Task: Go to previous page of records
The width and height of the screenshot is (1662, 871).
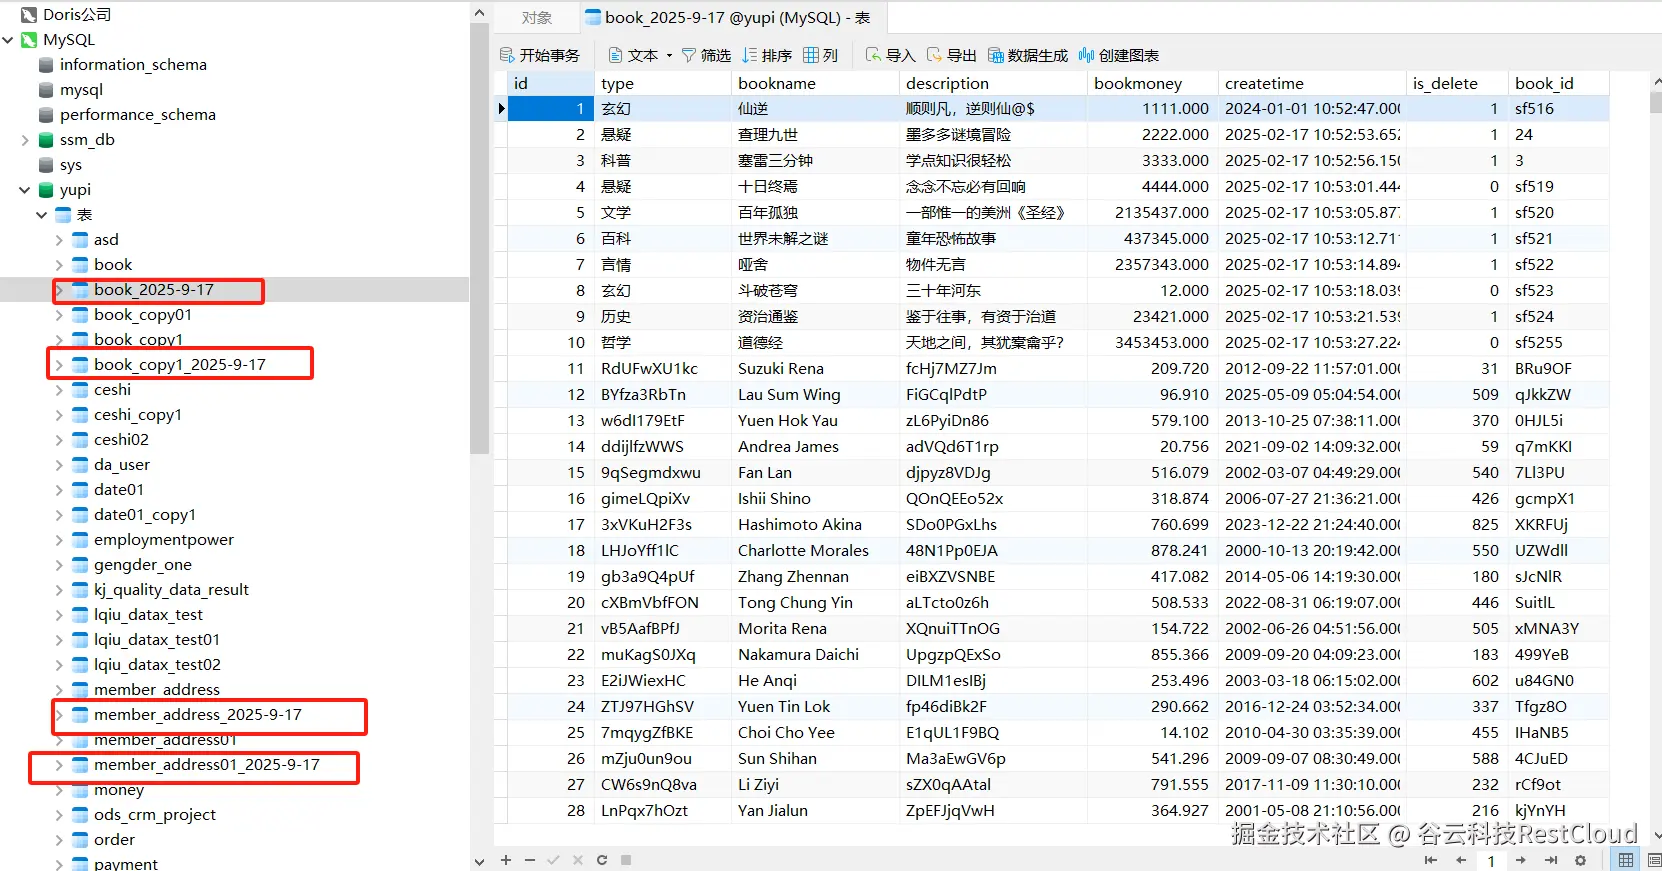Action: tap(1461, 860)
